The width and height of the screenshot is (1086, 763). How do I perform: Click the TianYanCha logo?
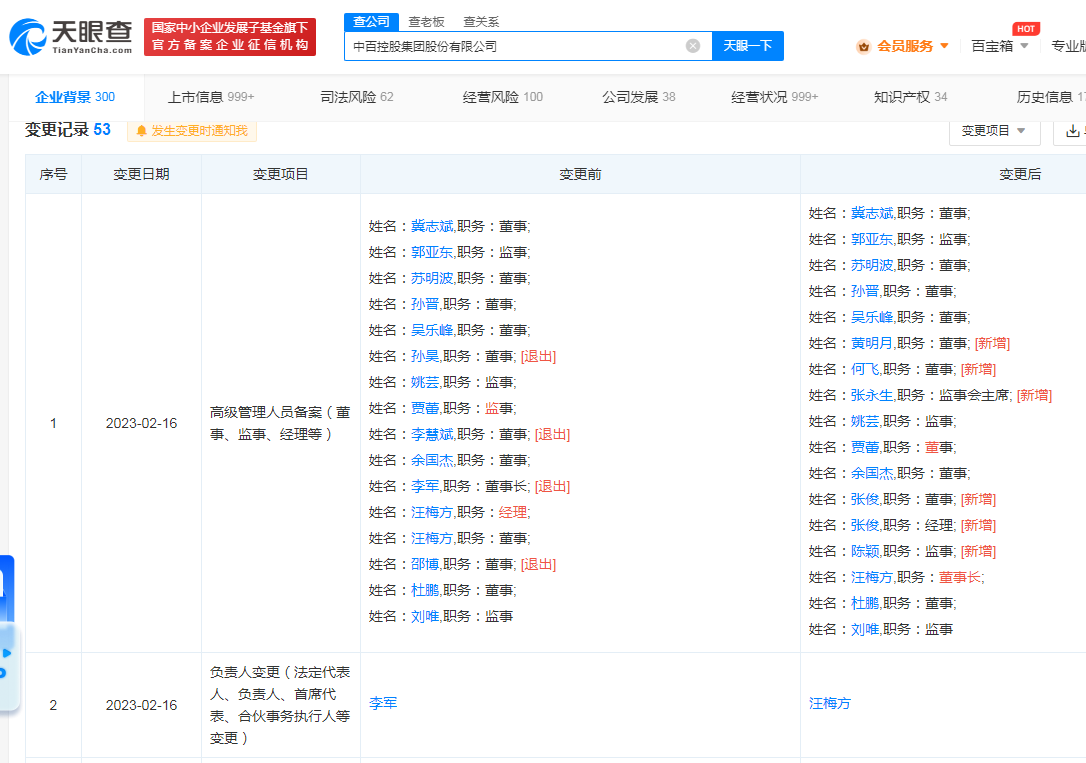pos(70,37)
